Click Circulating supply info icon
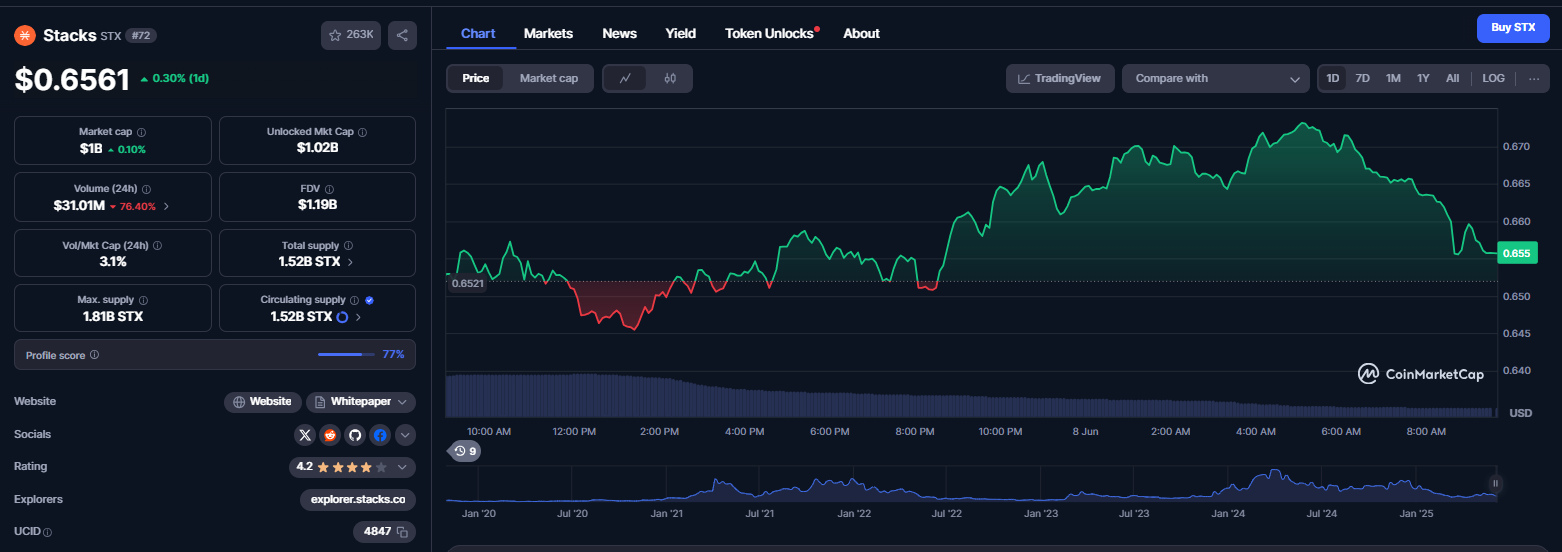The height and width of the screenshot is (552, 1562). [354, 300]
